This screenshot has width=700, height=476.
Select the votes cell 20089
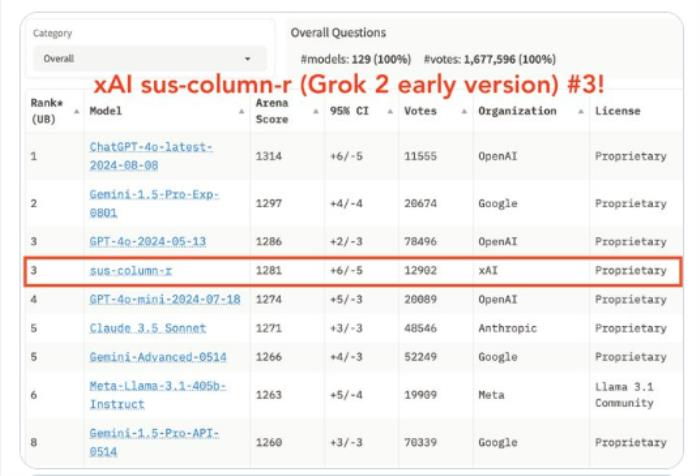[421, 299]
